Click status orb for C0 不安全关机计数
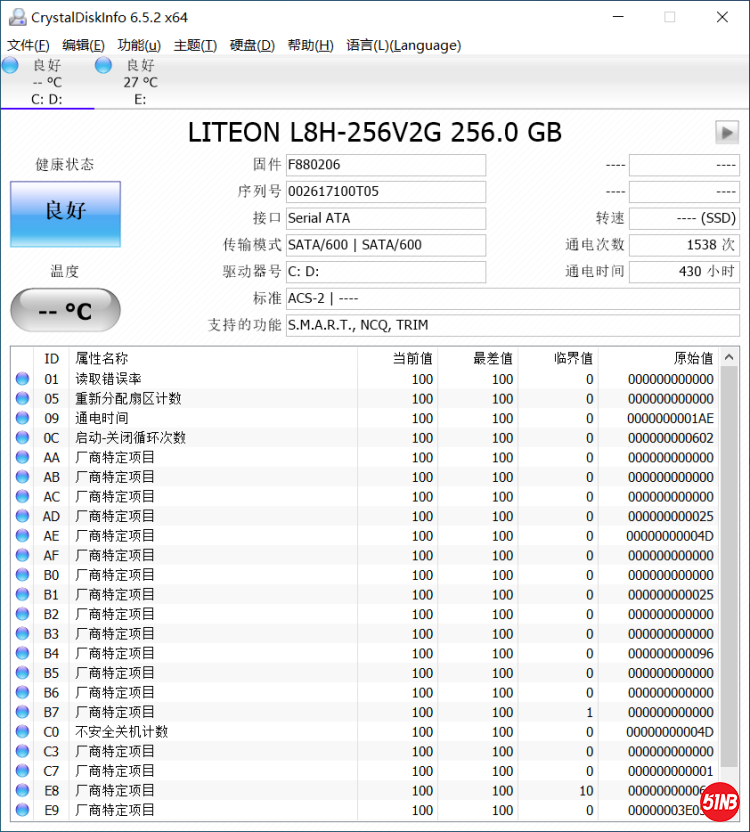Screen dimensions: 750x832 coord(22,732)
